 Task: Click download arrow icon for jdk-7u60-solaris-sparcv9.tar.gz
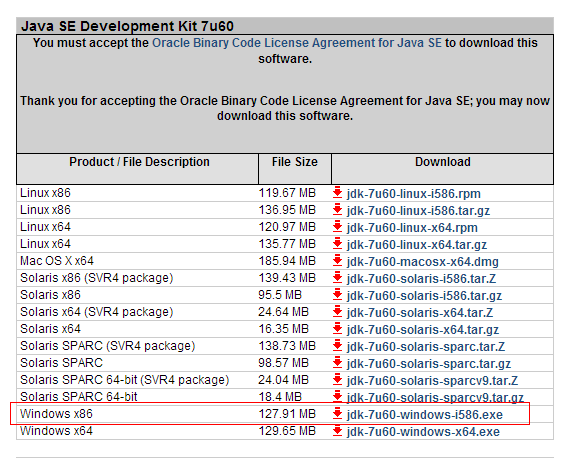pyautogui.click(x=337, y=396)
